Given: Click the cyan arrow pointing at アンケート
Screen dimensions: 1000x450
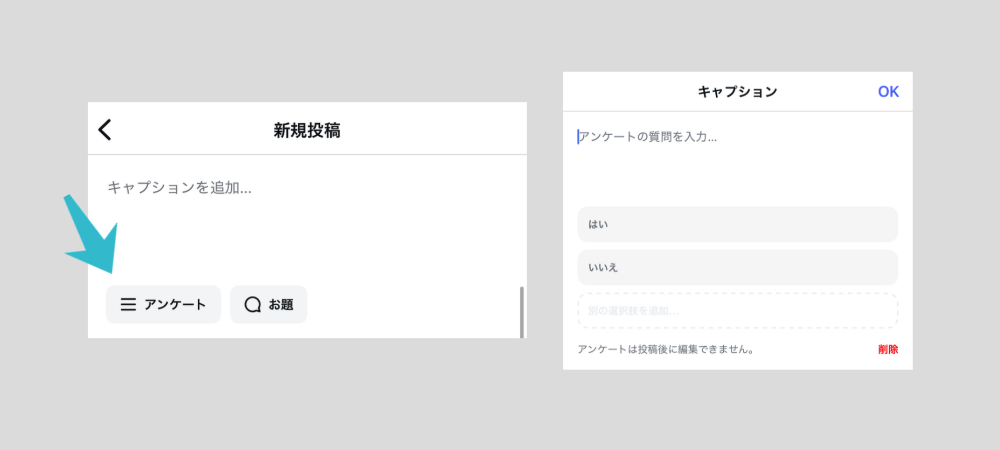Looking at the screenshot, I should tap(92, 240).
